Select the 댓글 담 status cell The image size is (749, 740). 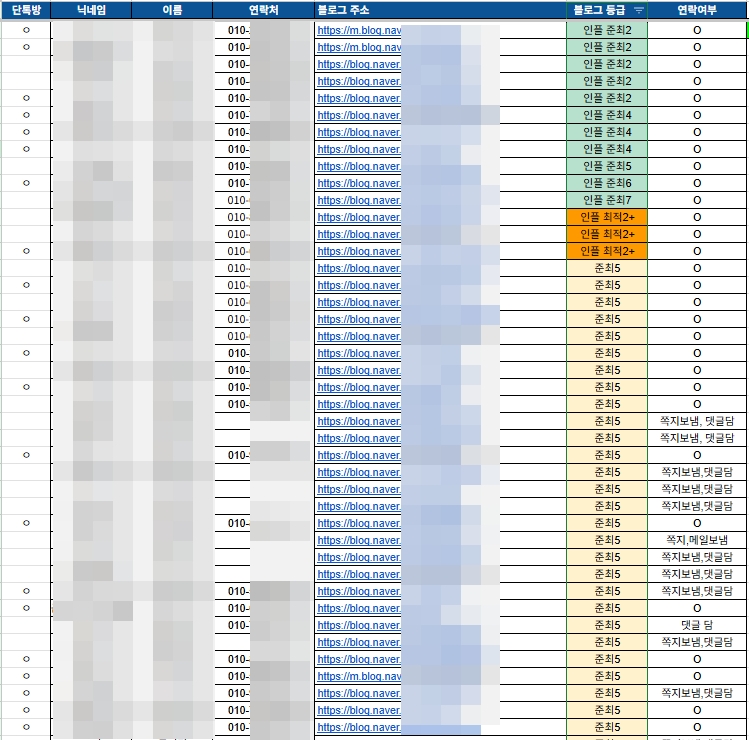click(x=697, y=625)
